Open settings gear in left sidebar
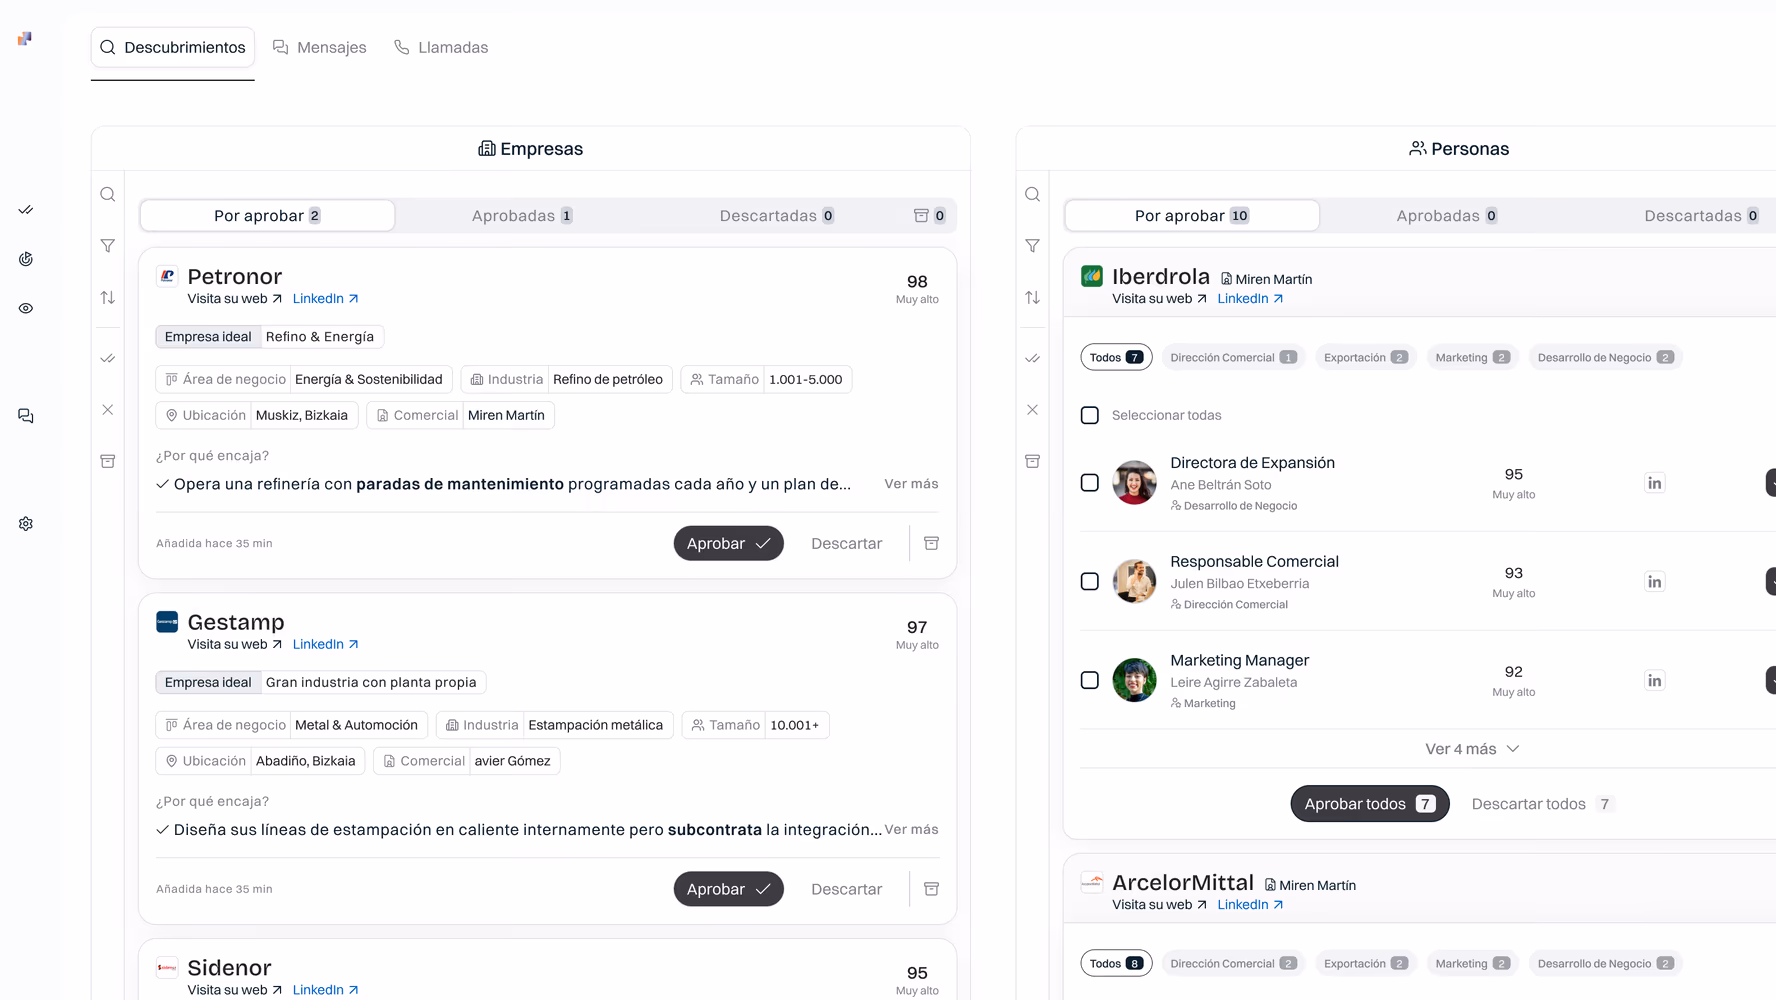Viewport: 1776px width, 1000px height. pyautogui.click(x=26, y=524)
